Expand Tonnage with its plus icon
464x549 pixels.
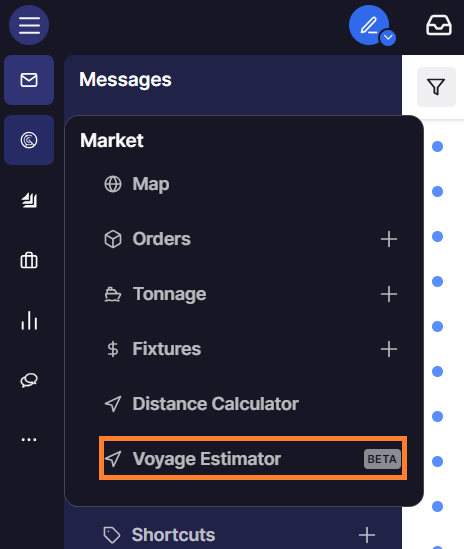389,294
